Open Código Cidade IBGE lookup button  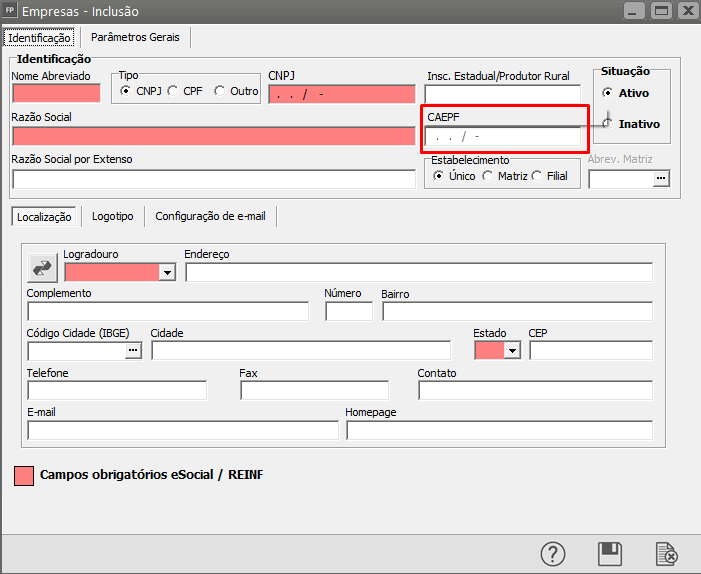(x=133, y=350)
